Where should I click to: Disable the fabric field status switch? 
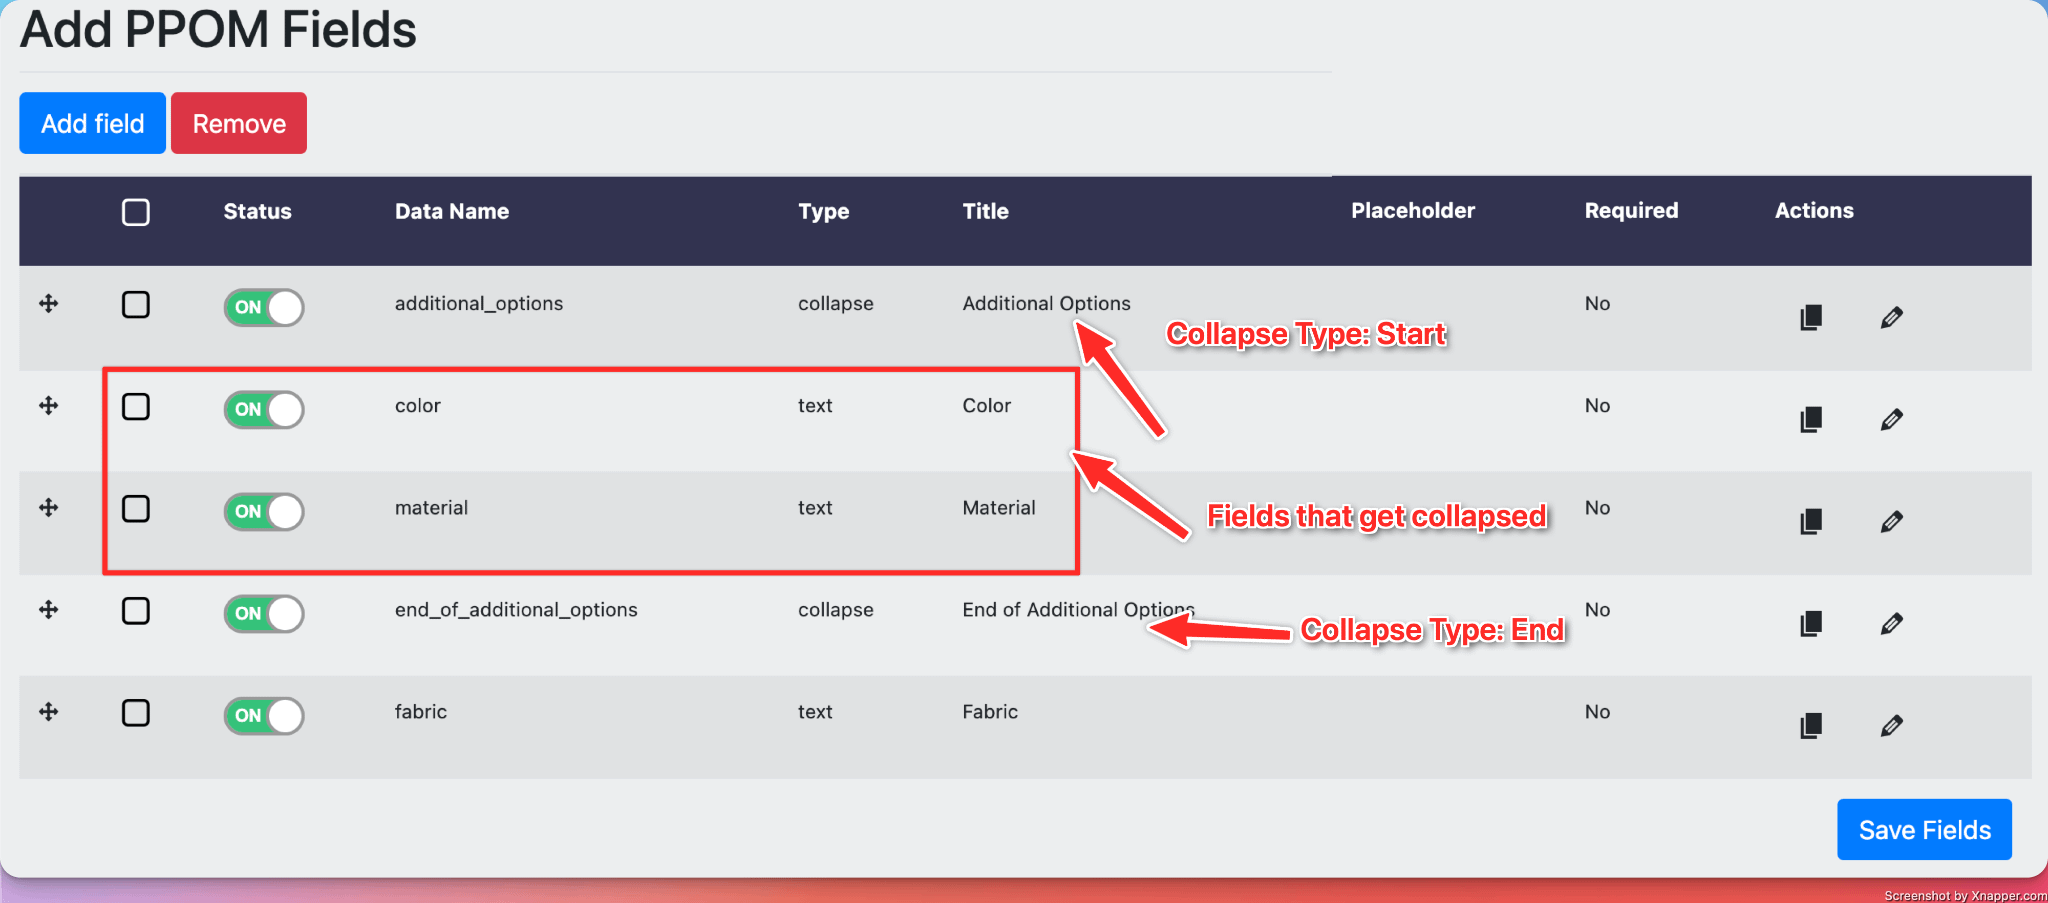[x=264, y=716]
